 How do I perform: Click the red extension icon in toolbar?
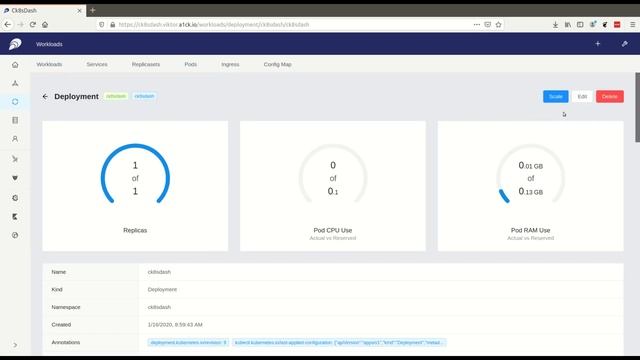[x=617, y=24]
